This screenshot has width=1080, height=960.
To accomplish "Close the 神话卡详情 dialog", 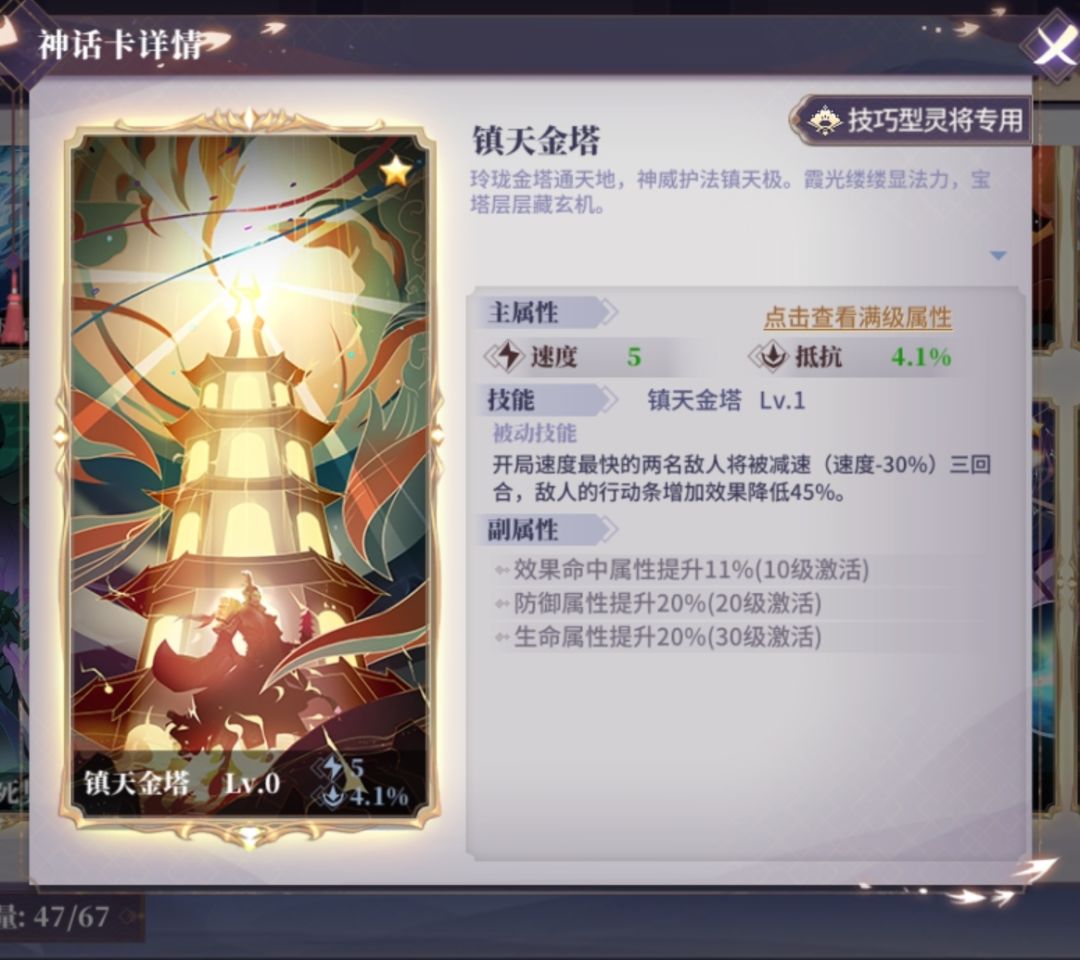I will click(x=1052, y=45).
